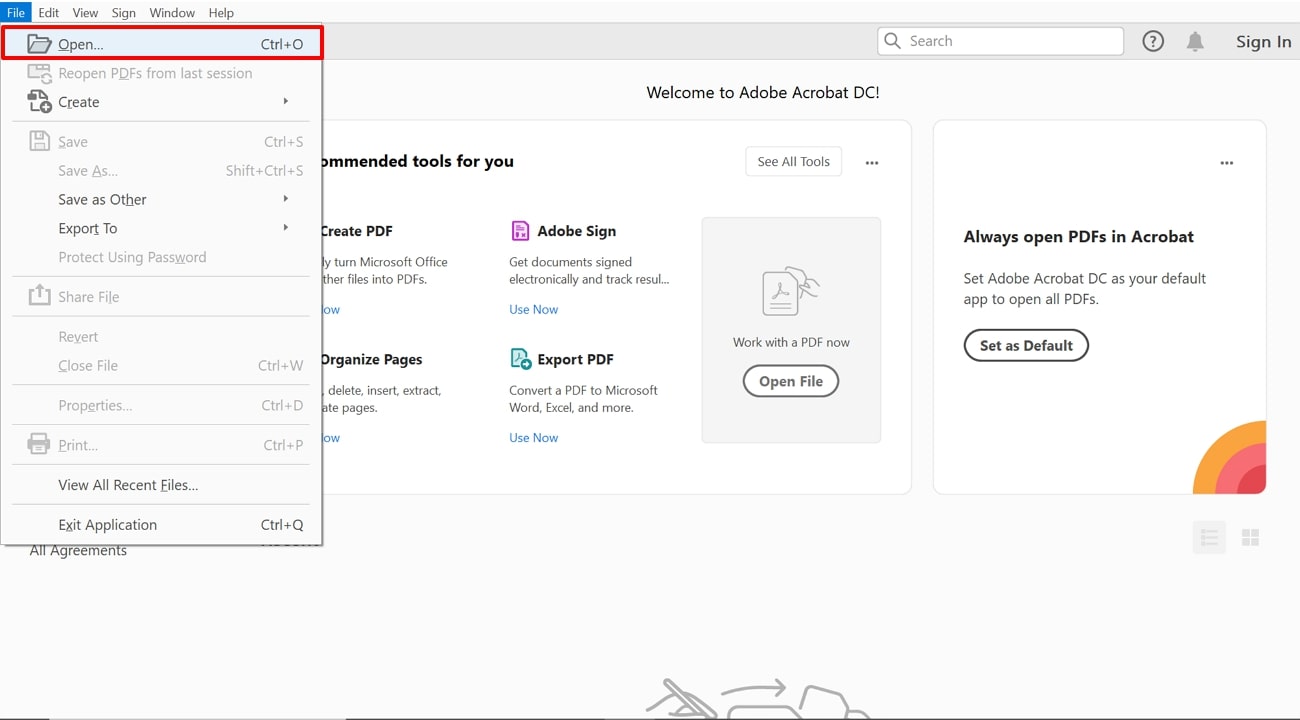1300x720 pixels.
Task: Open more options in Recommended tools card
Action: [872, 163]
